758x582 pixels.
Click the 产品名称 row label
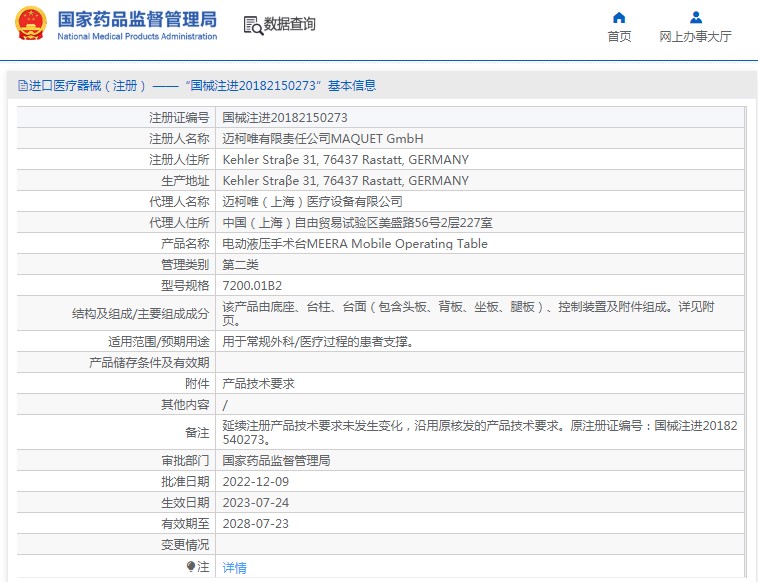click(x=185, y=244)
